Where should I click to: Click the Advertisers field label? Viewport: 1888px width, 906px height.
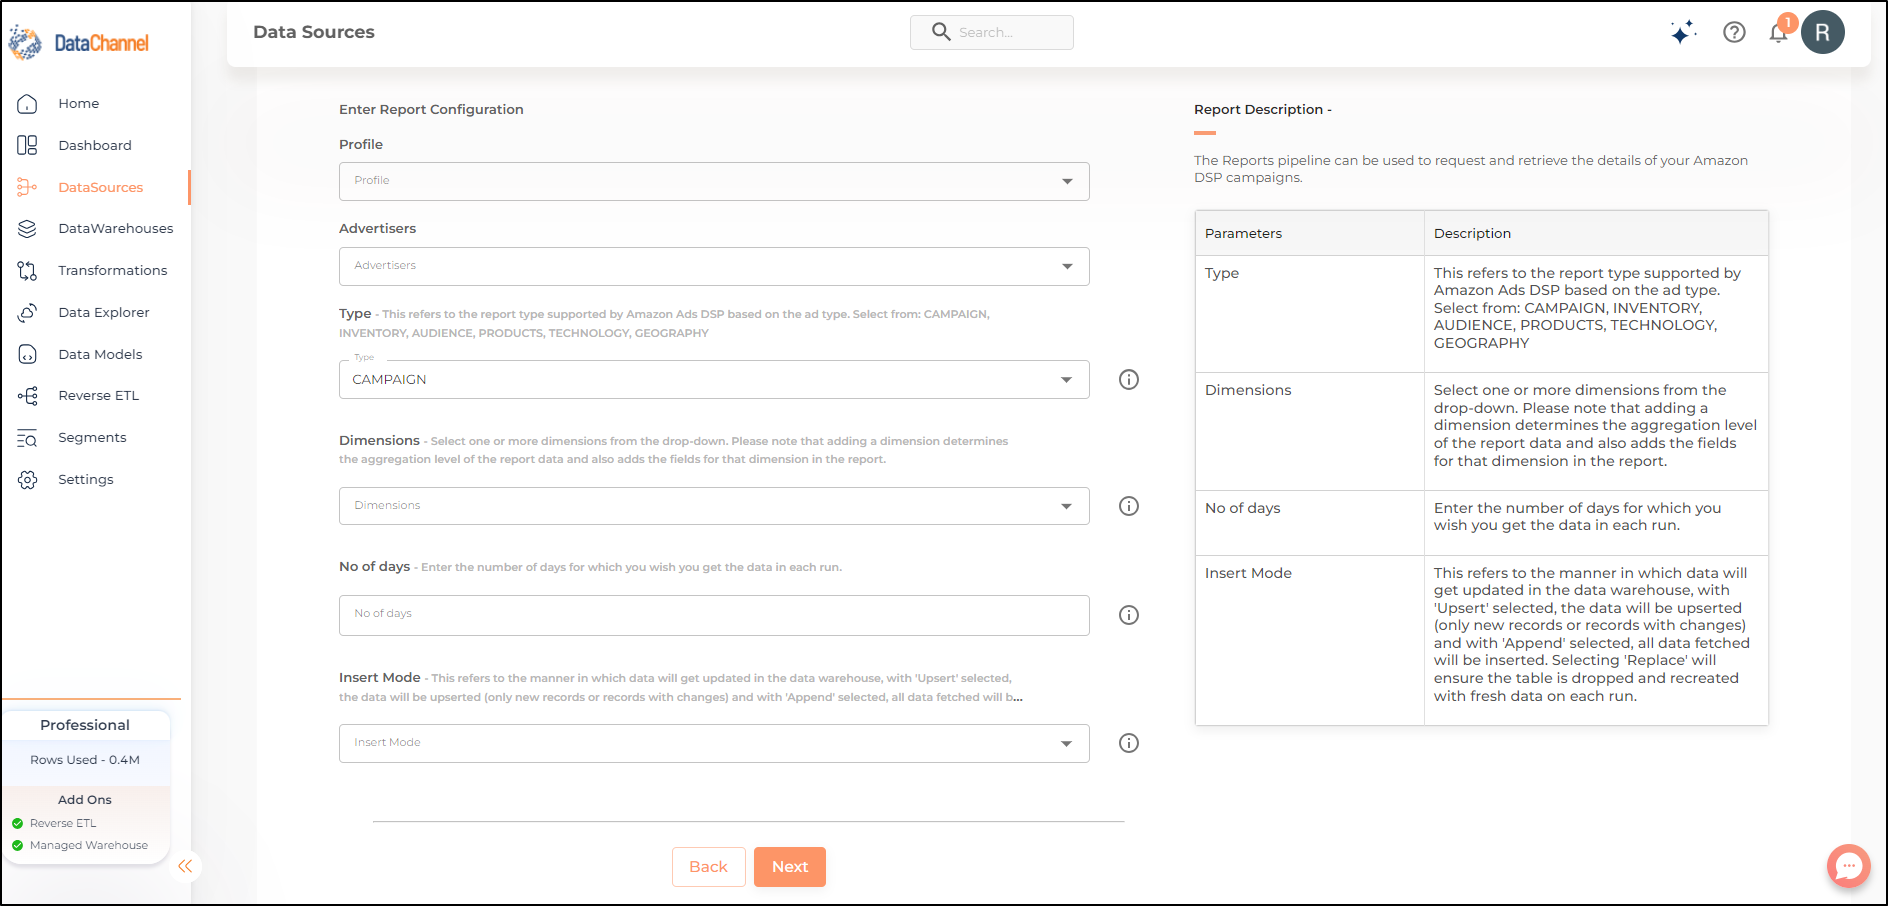[377, 229]
